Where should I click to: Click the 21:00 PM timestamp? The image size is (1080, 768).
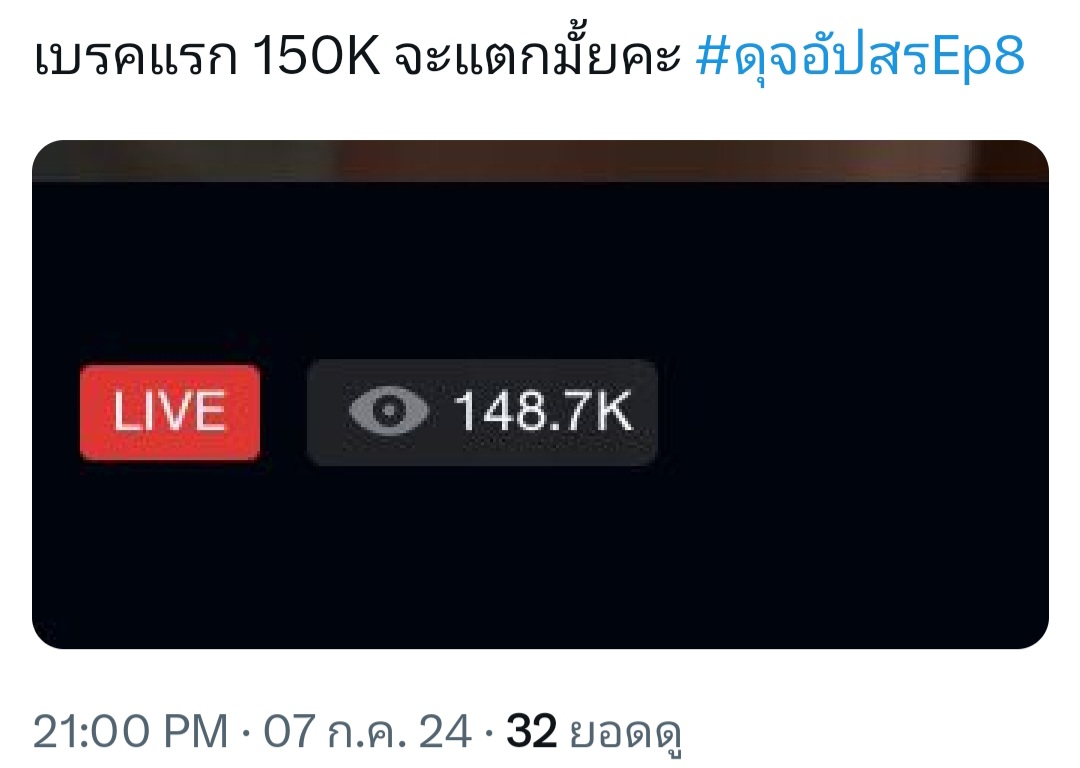[130, 731]
